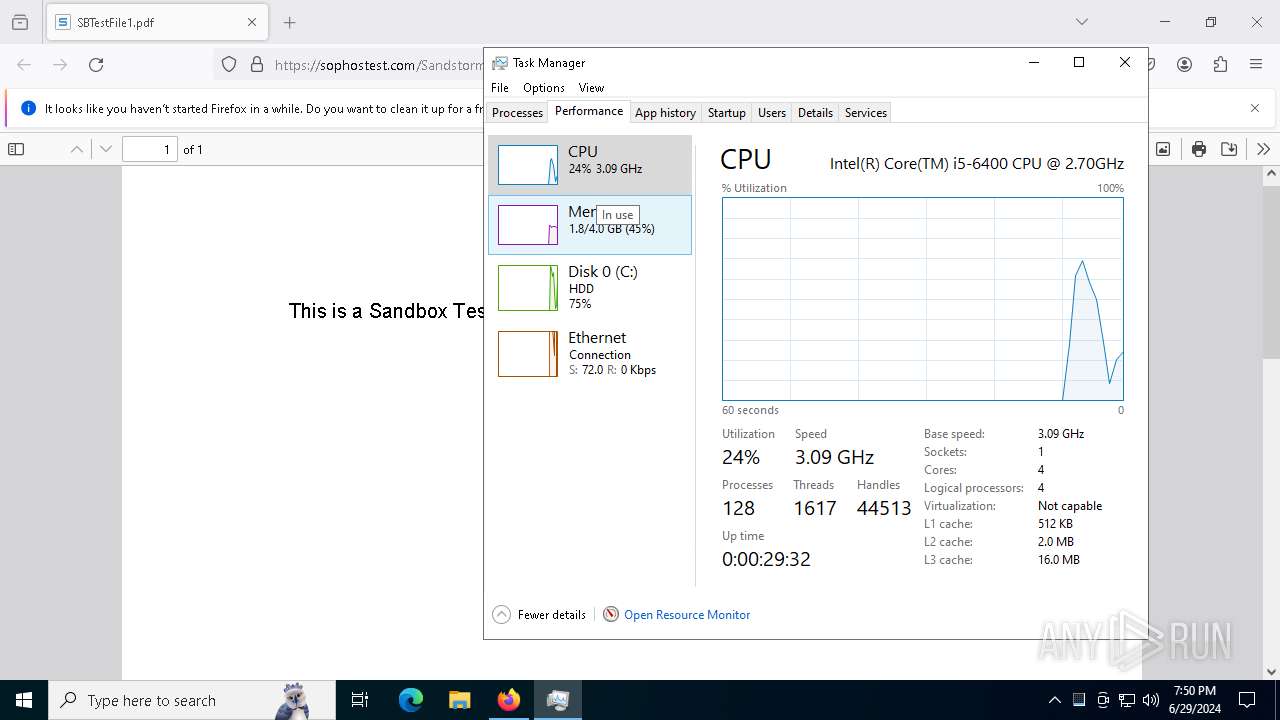Click Task Manager taskbar icon

558,700
